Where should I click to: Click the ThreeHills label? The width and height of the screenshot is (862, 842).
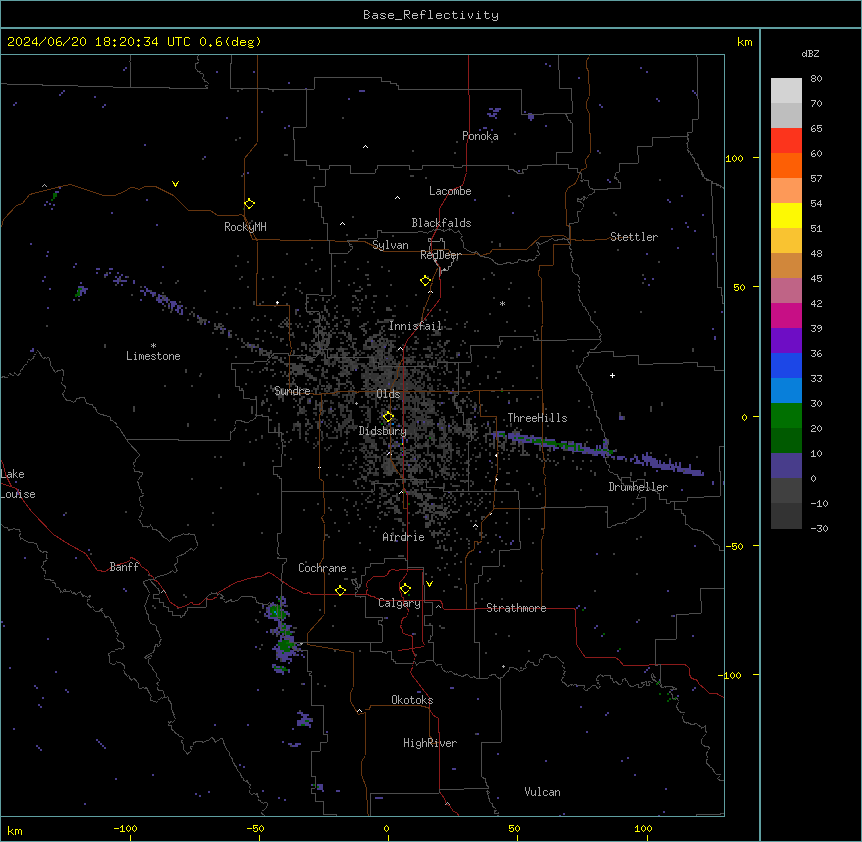click(x=537, y=418)
